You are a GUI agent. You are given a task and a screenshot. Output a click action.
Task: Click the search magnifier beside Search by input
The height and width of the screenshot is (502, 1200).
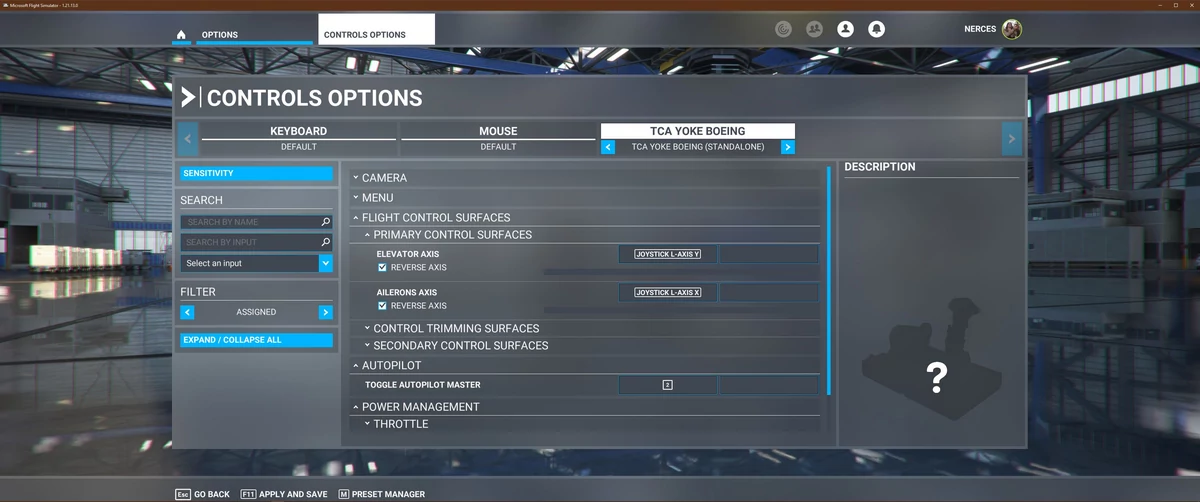pyautogui.click(x=326, y=242)
